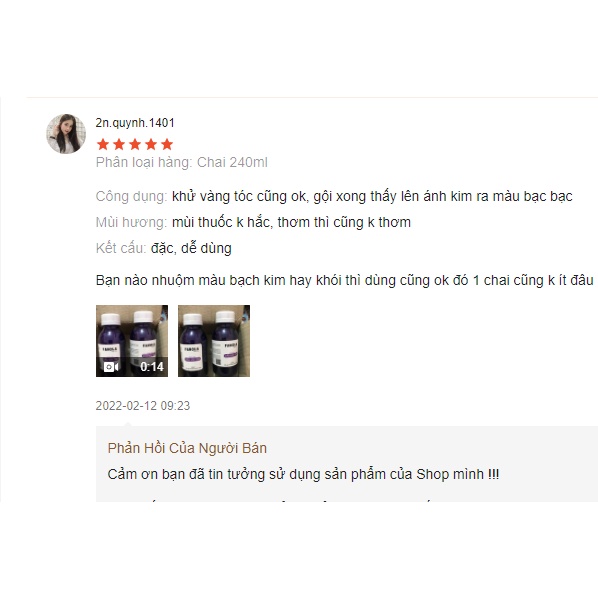598x598 pixels.
Task: Open the profile avatar of reviewer 2n.quynh.1401
Action: click(66, 133)
